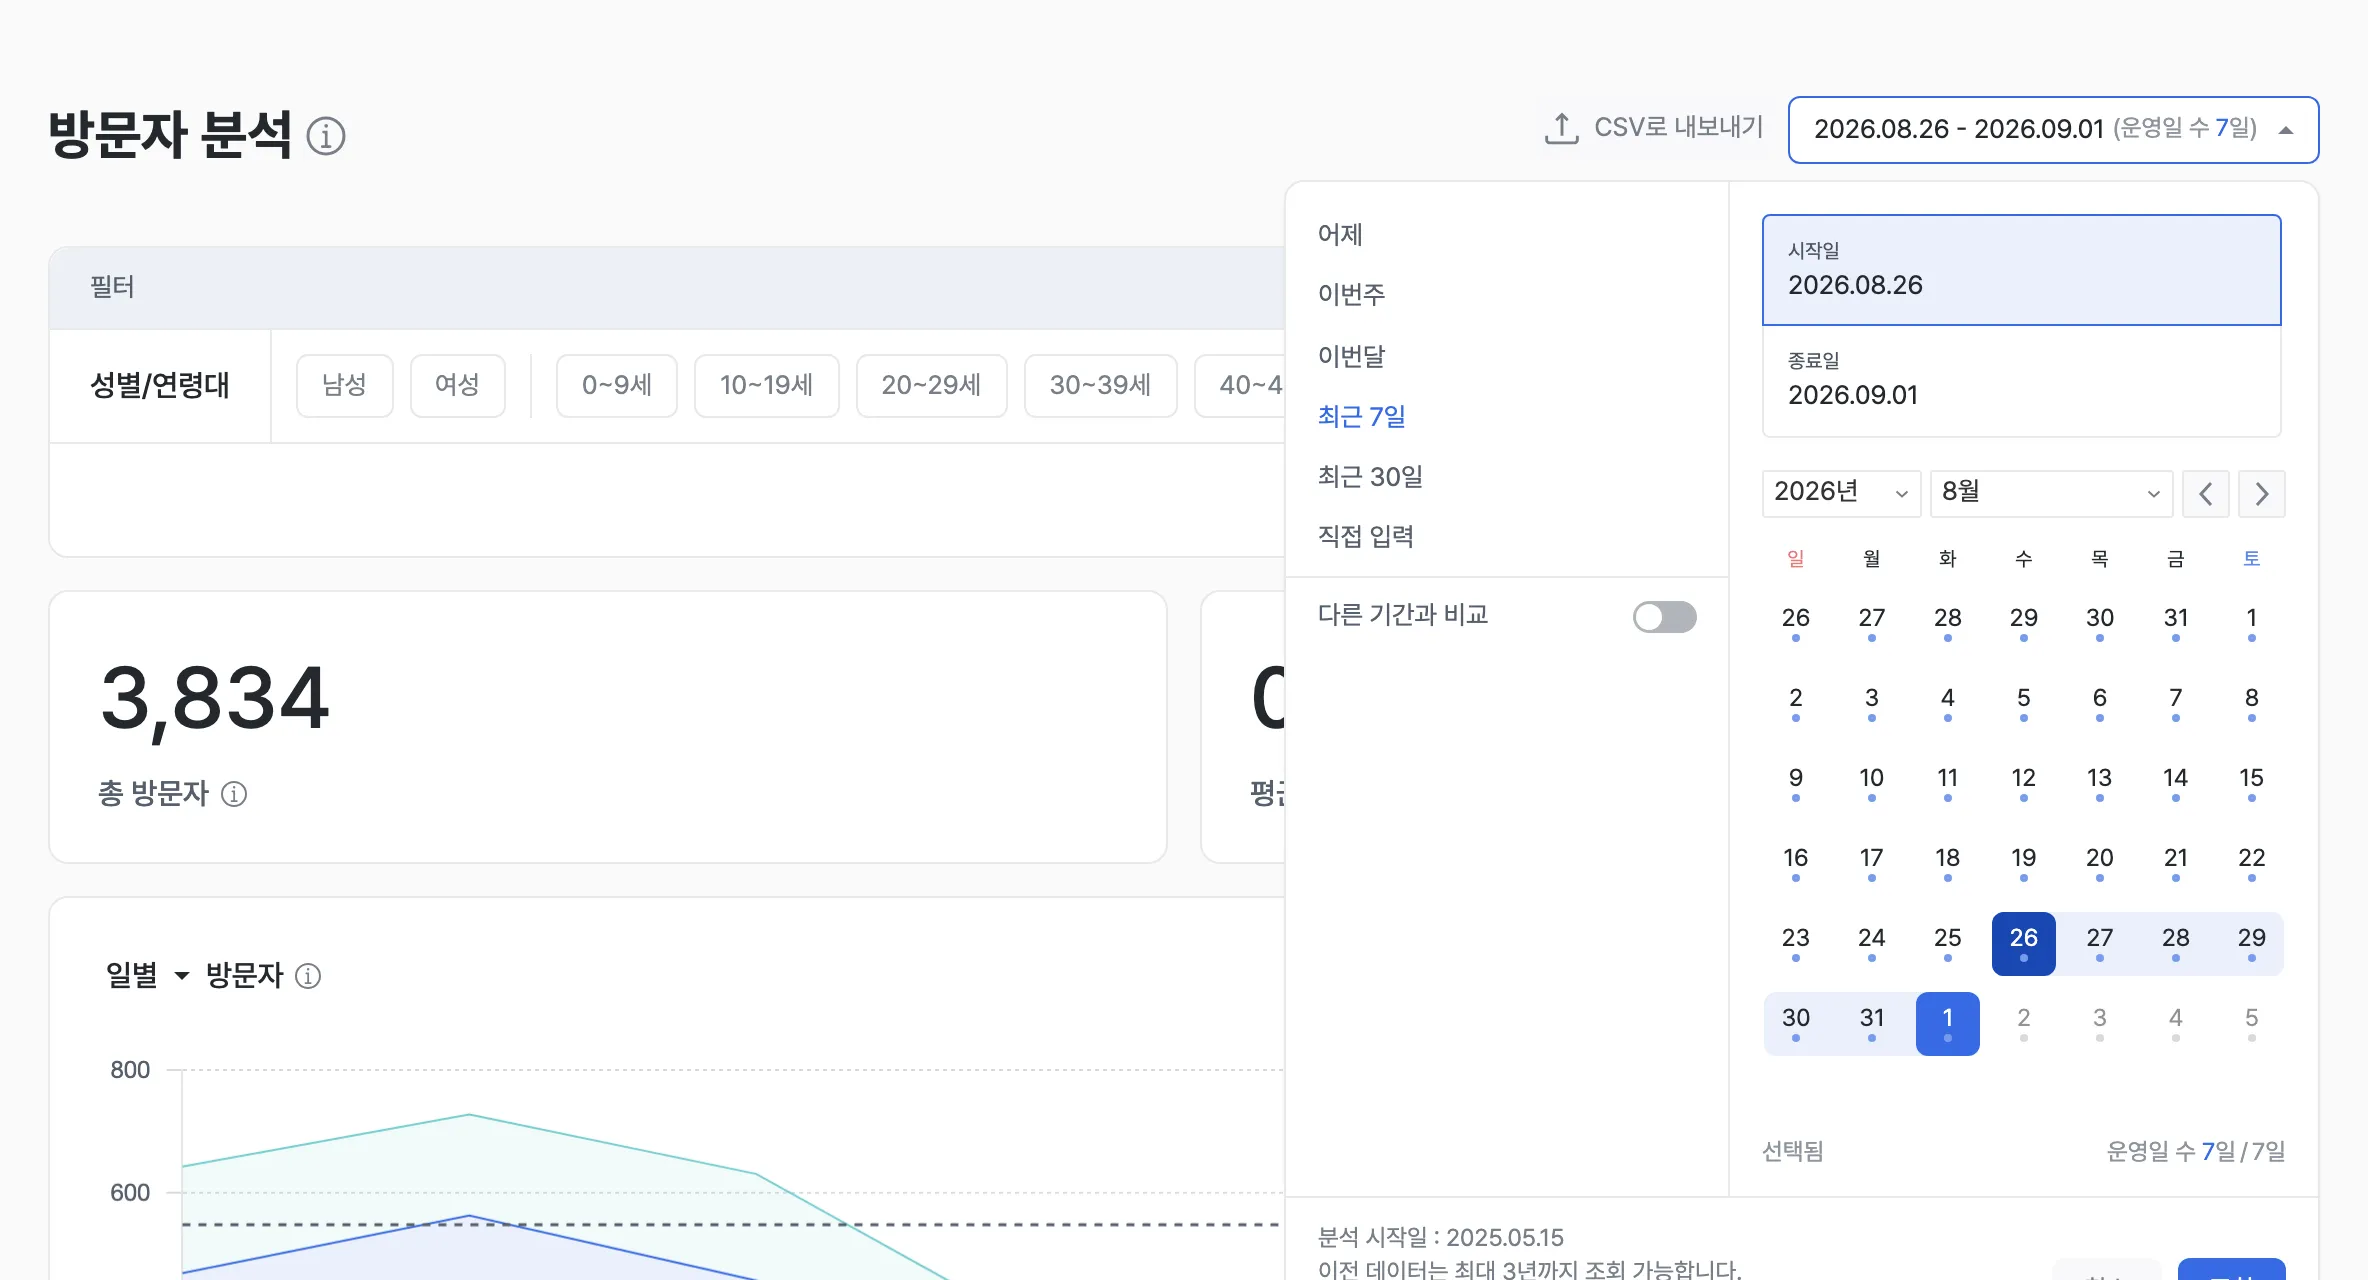Open the 2026년 year dropdown

(1841, 493)
